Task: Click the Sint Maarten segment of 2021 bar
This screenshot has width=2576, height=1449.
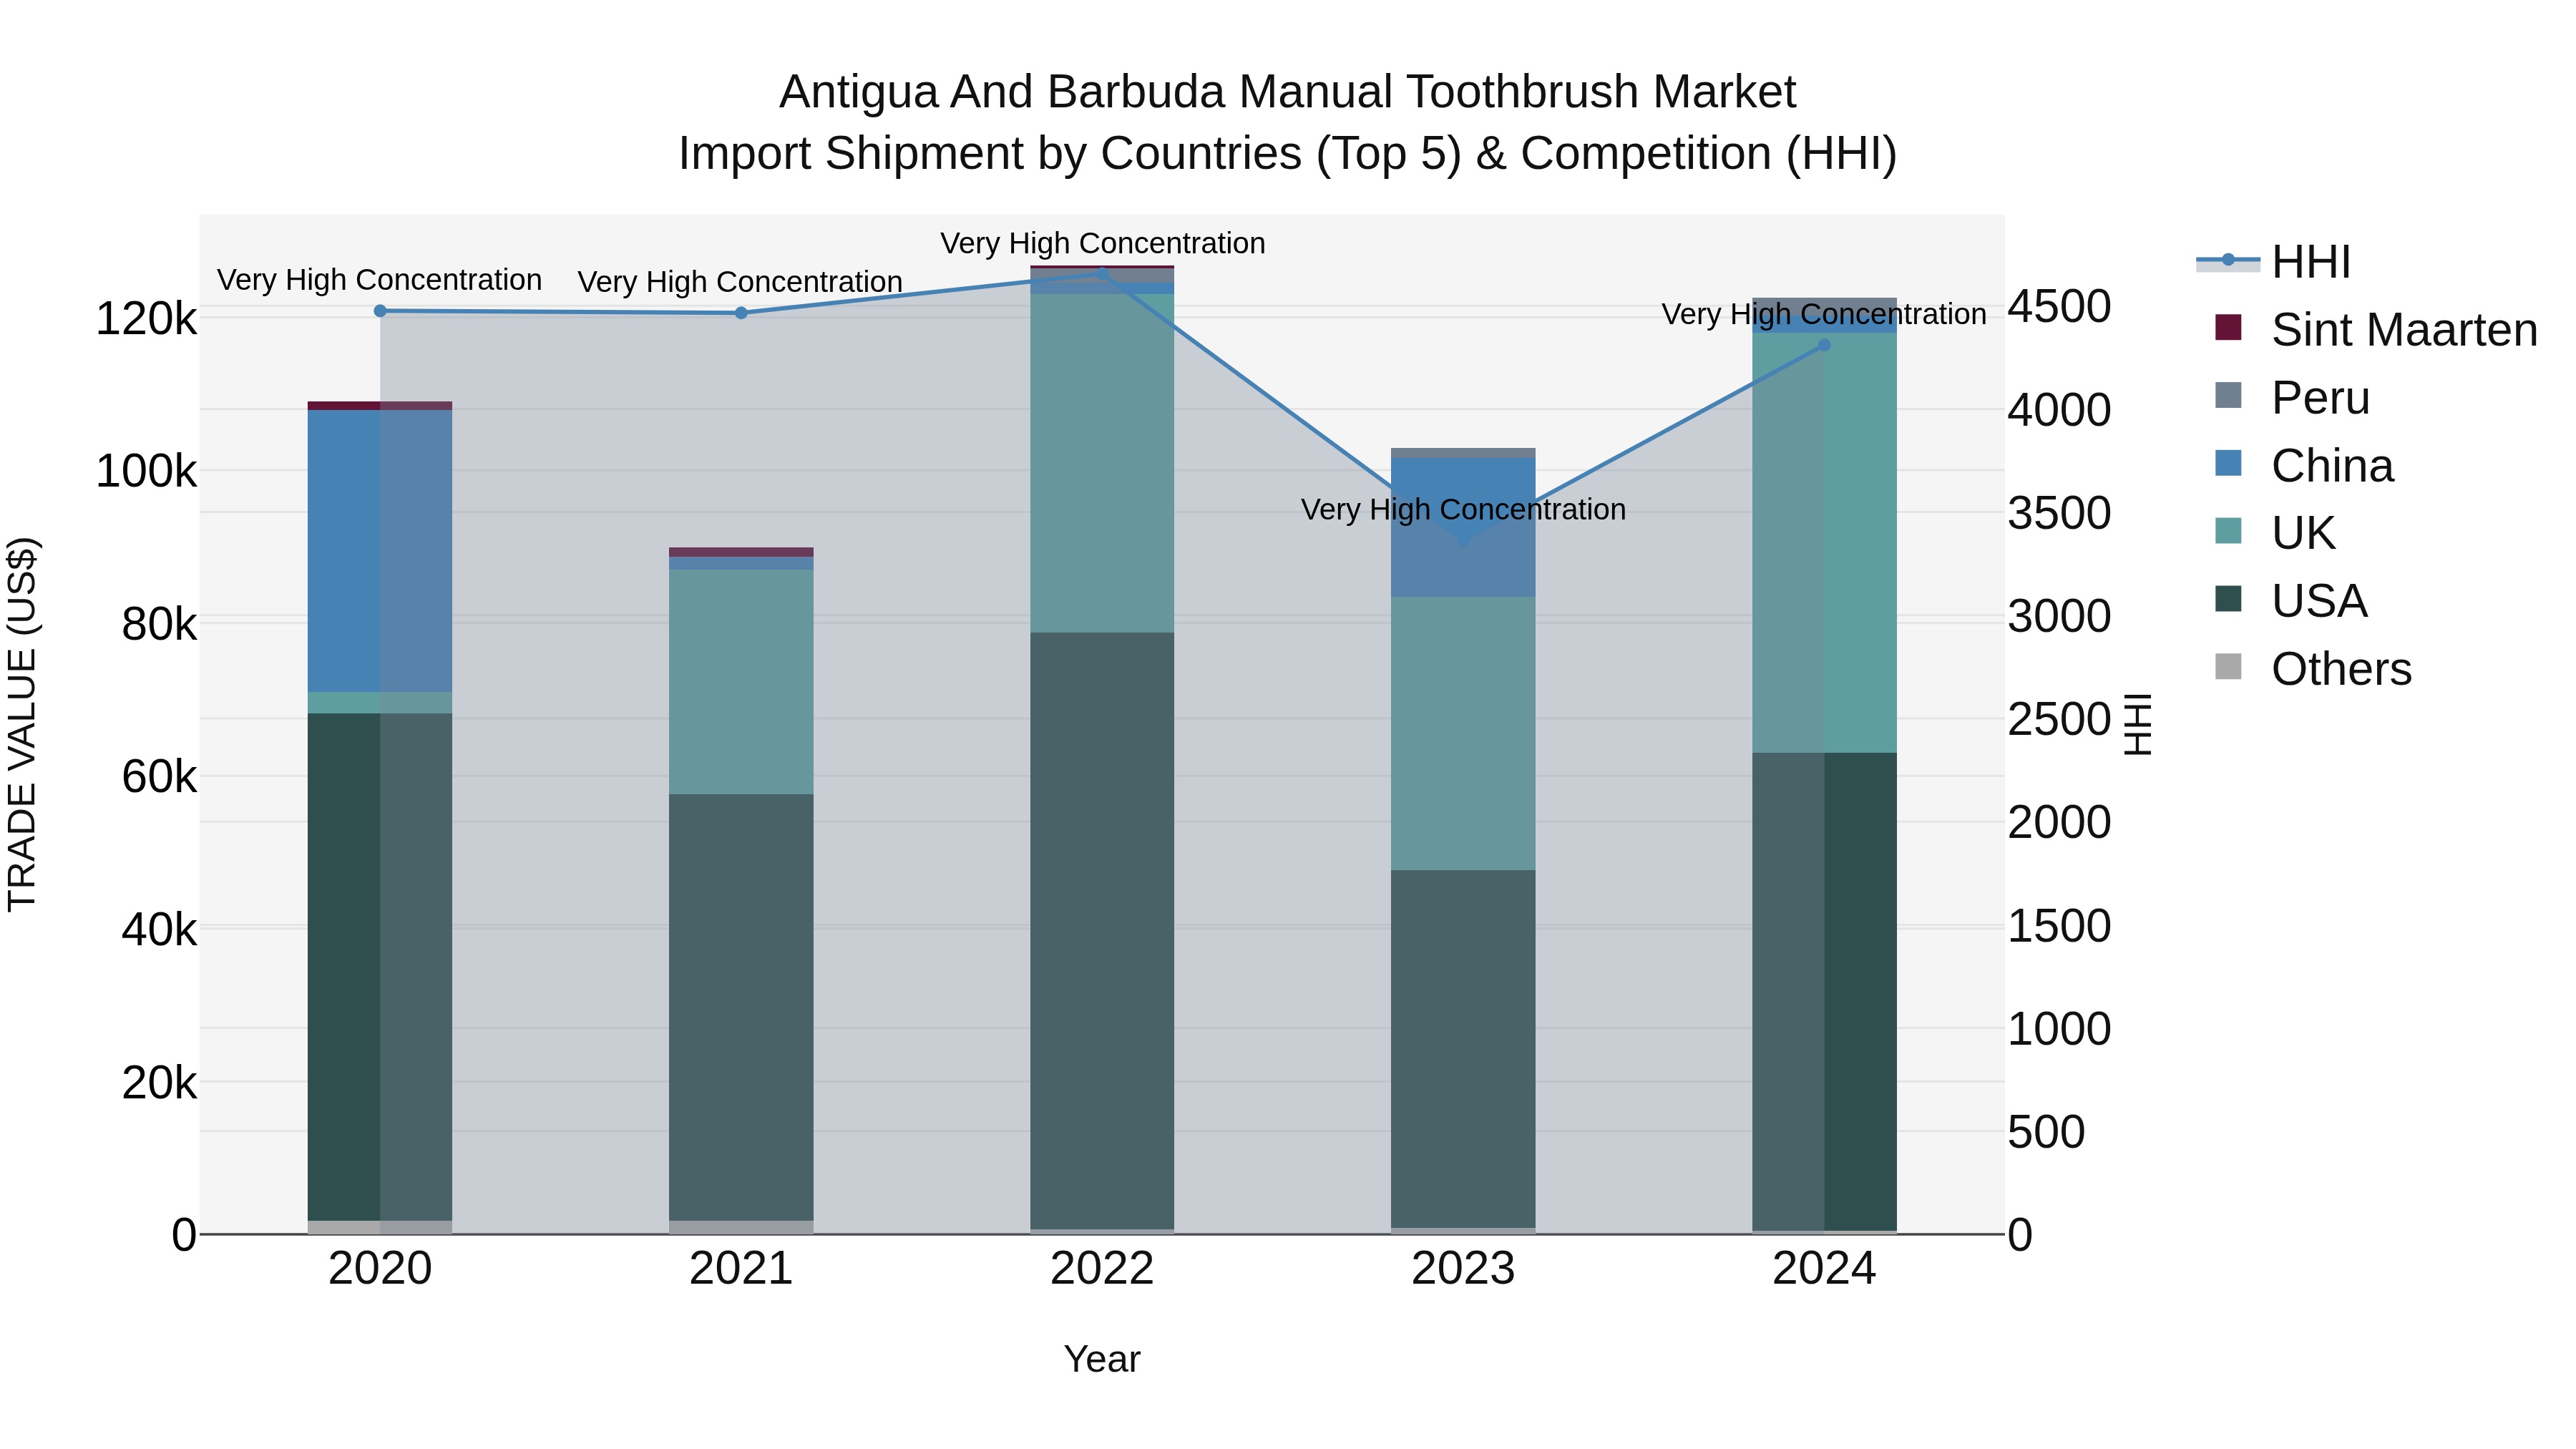Action: pyautogui.click(x=741, y=552)
